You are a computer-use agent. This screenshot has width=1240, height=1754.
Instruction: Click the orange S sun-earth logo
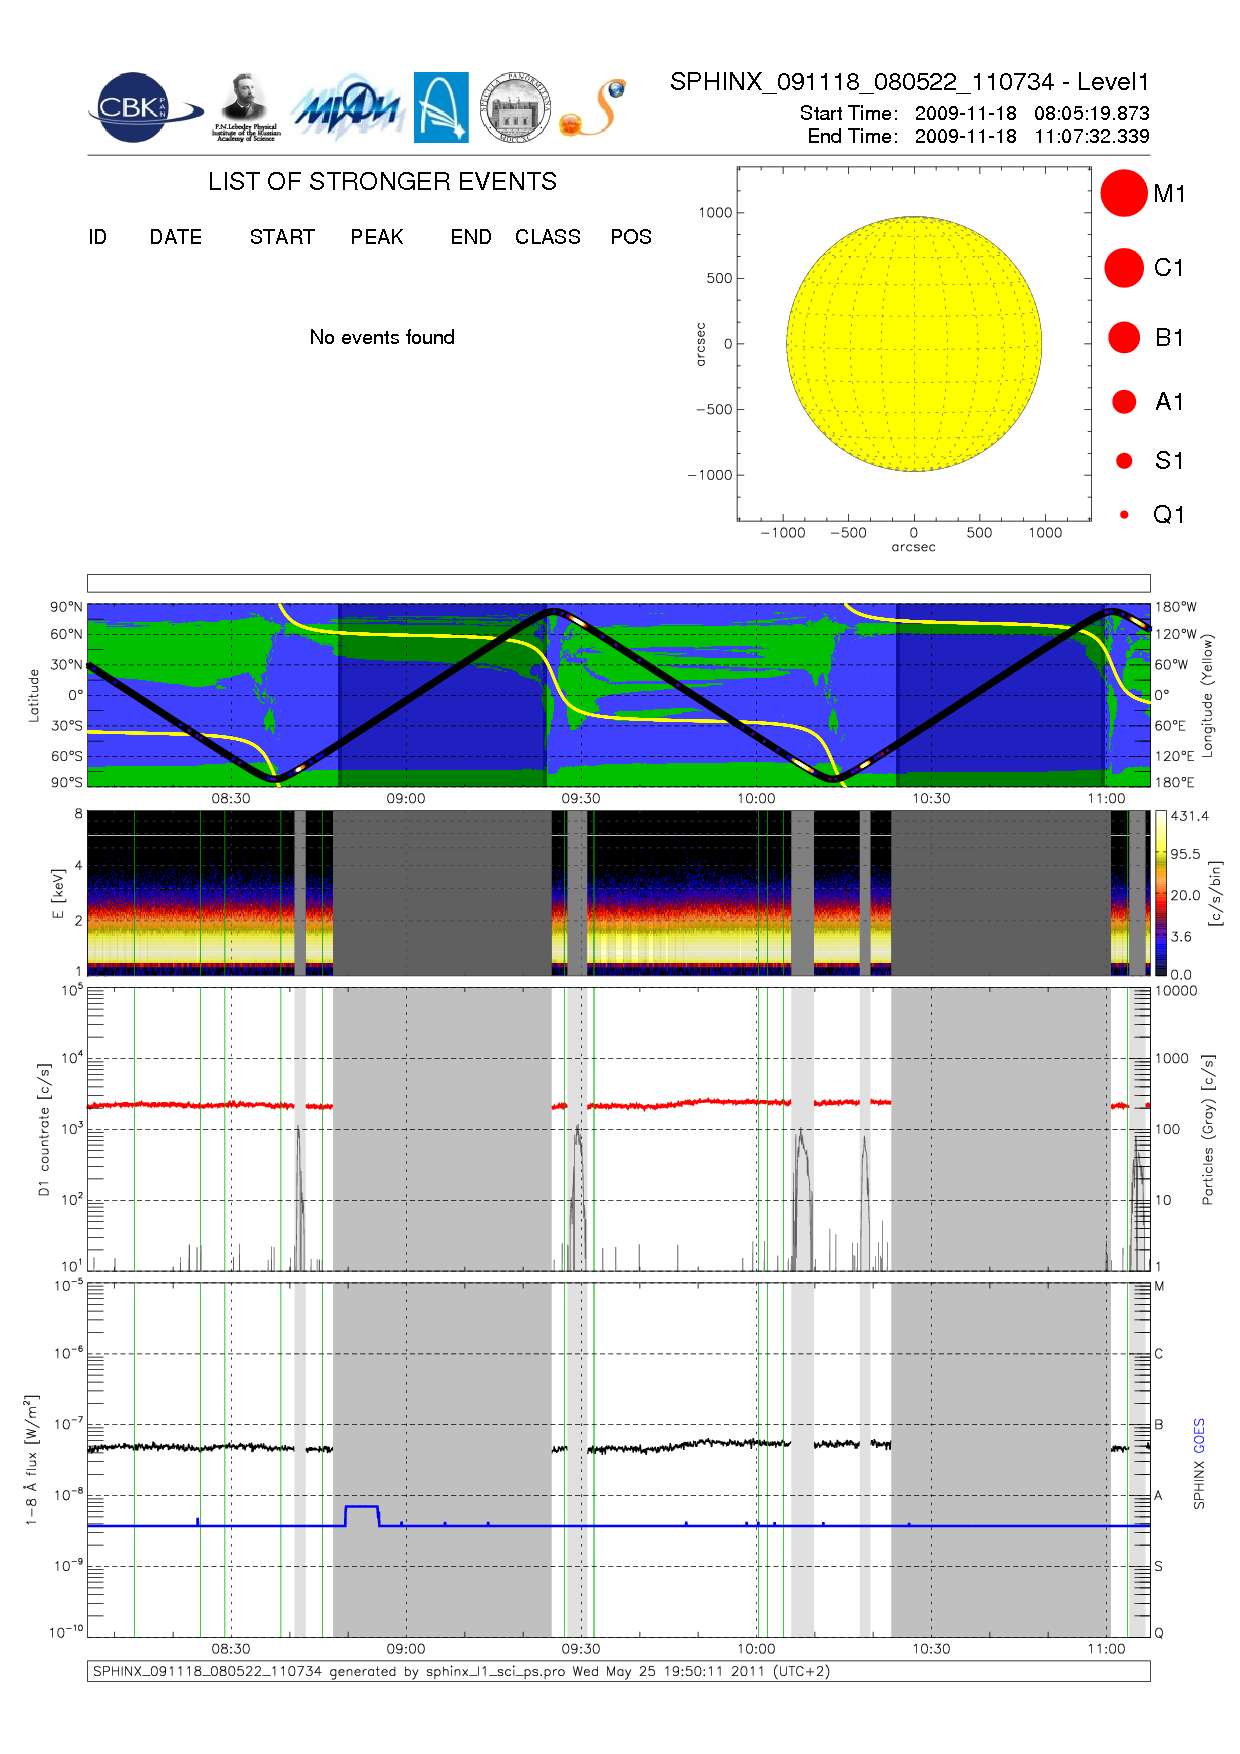[x=594, y=108]
